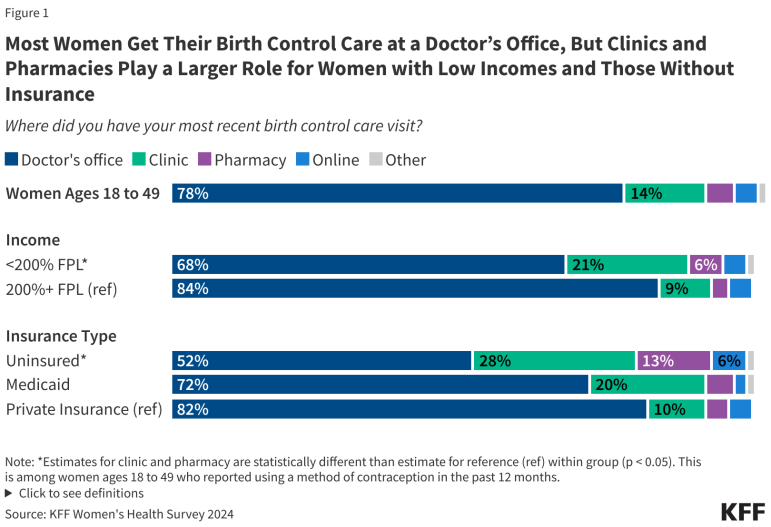Click the gray Other legend swatch
Screen dimensions: 771x527
375,160
